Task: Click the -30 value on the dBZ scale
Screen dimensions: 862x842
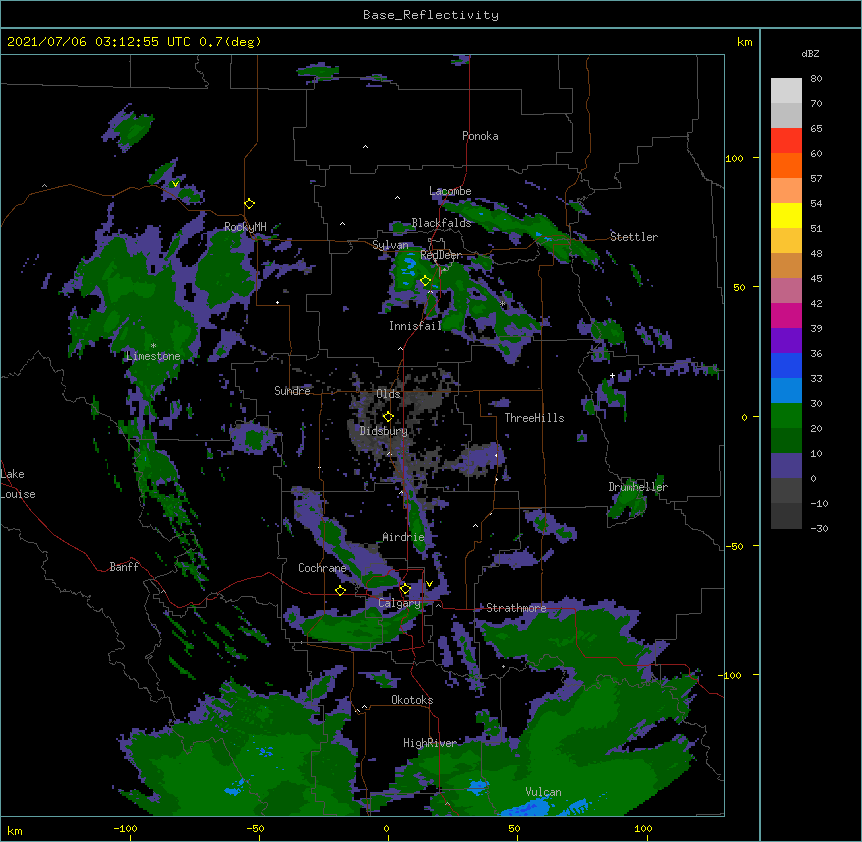Action: click(x=819, y=528)
